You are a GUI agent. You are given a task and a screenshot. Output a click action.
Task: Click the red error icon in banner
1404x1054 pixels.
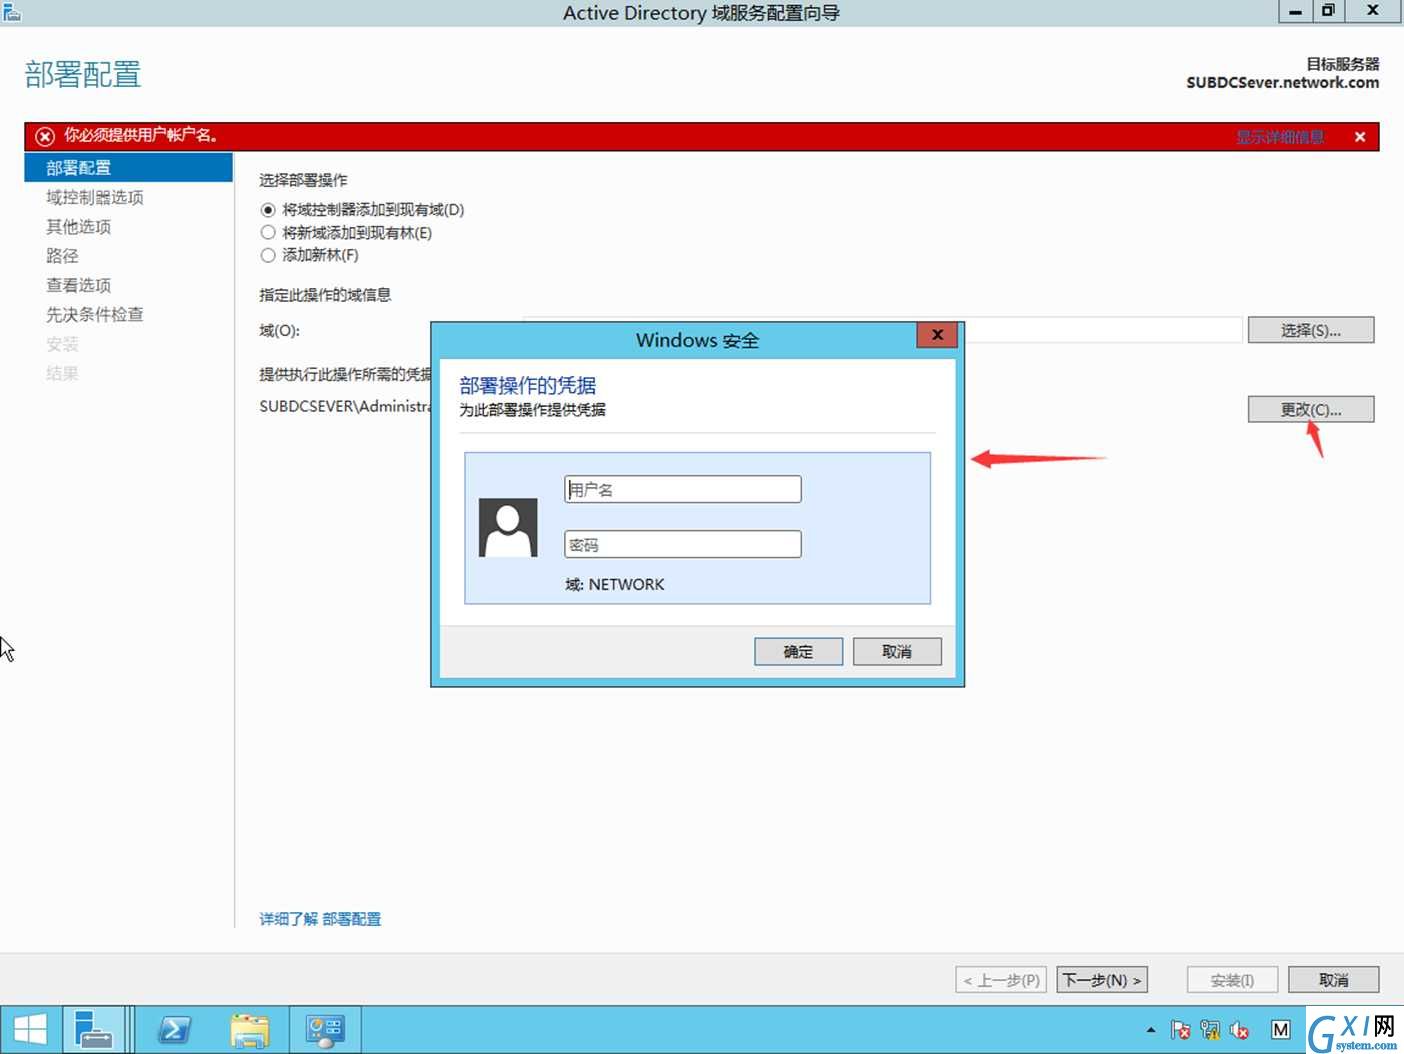(x=45, y=136)
